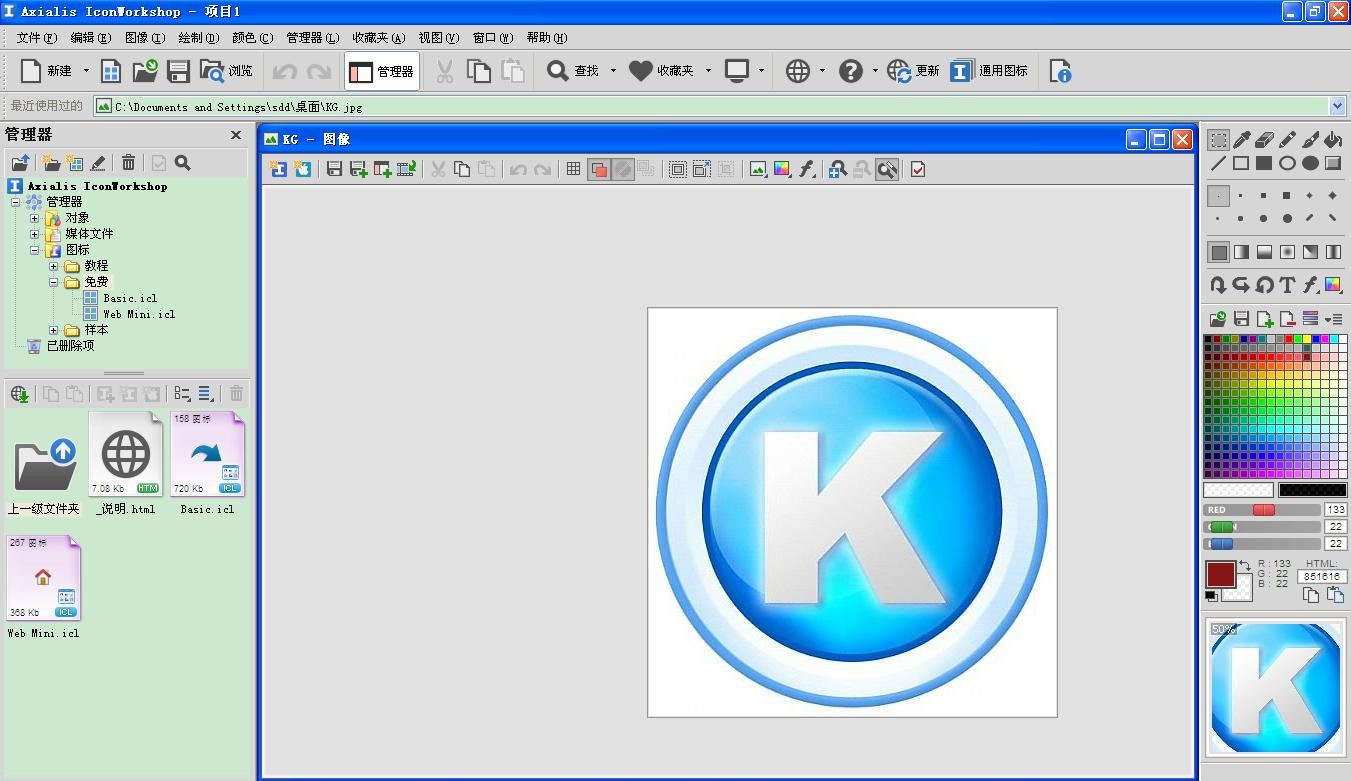Click the dark red foreground color swatch

click(x=1221, y=575)
